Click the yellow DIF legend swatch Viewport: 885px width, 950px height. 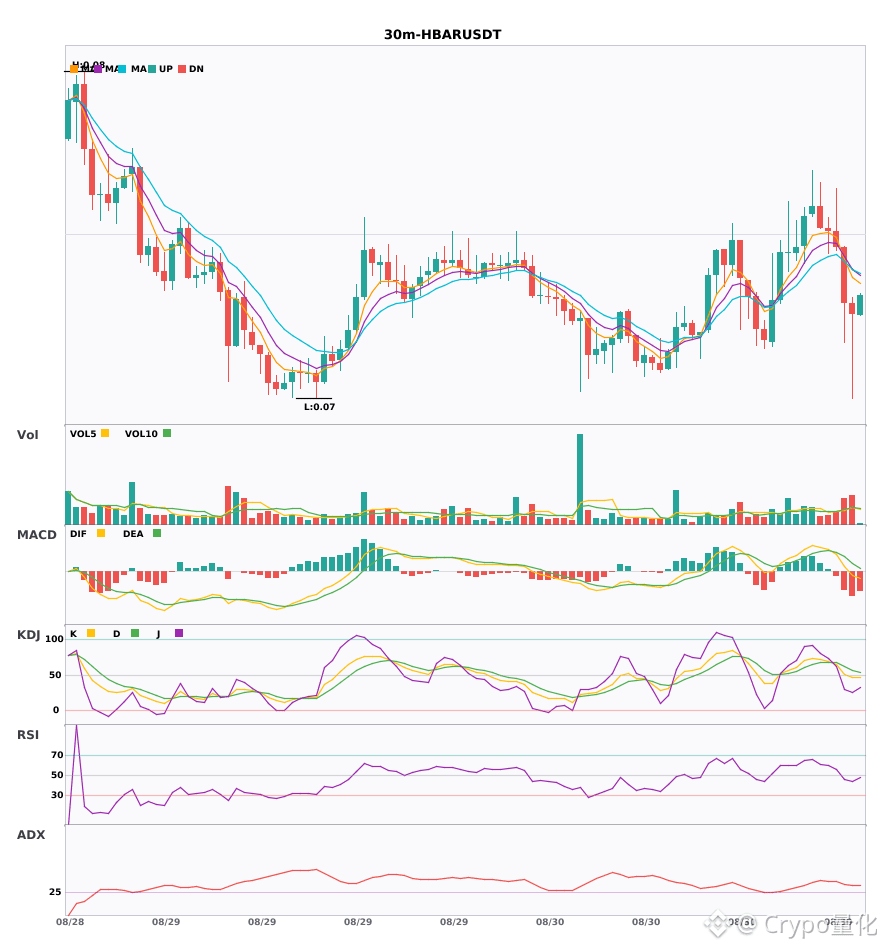pyautogui.click(x=101, y=533)
